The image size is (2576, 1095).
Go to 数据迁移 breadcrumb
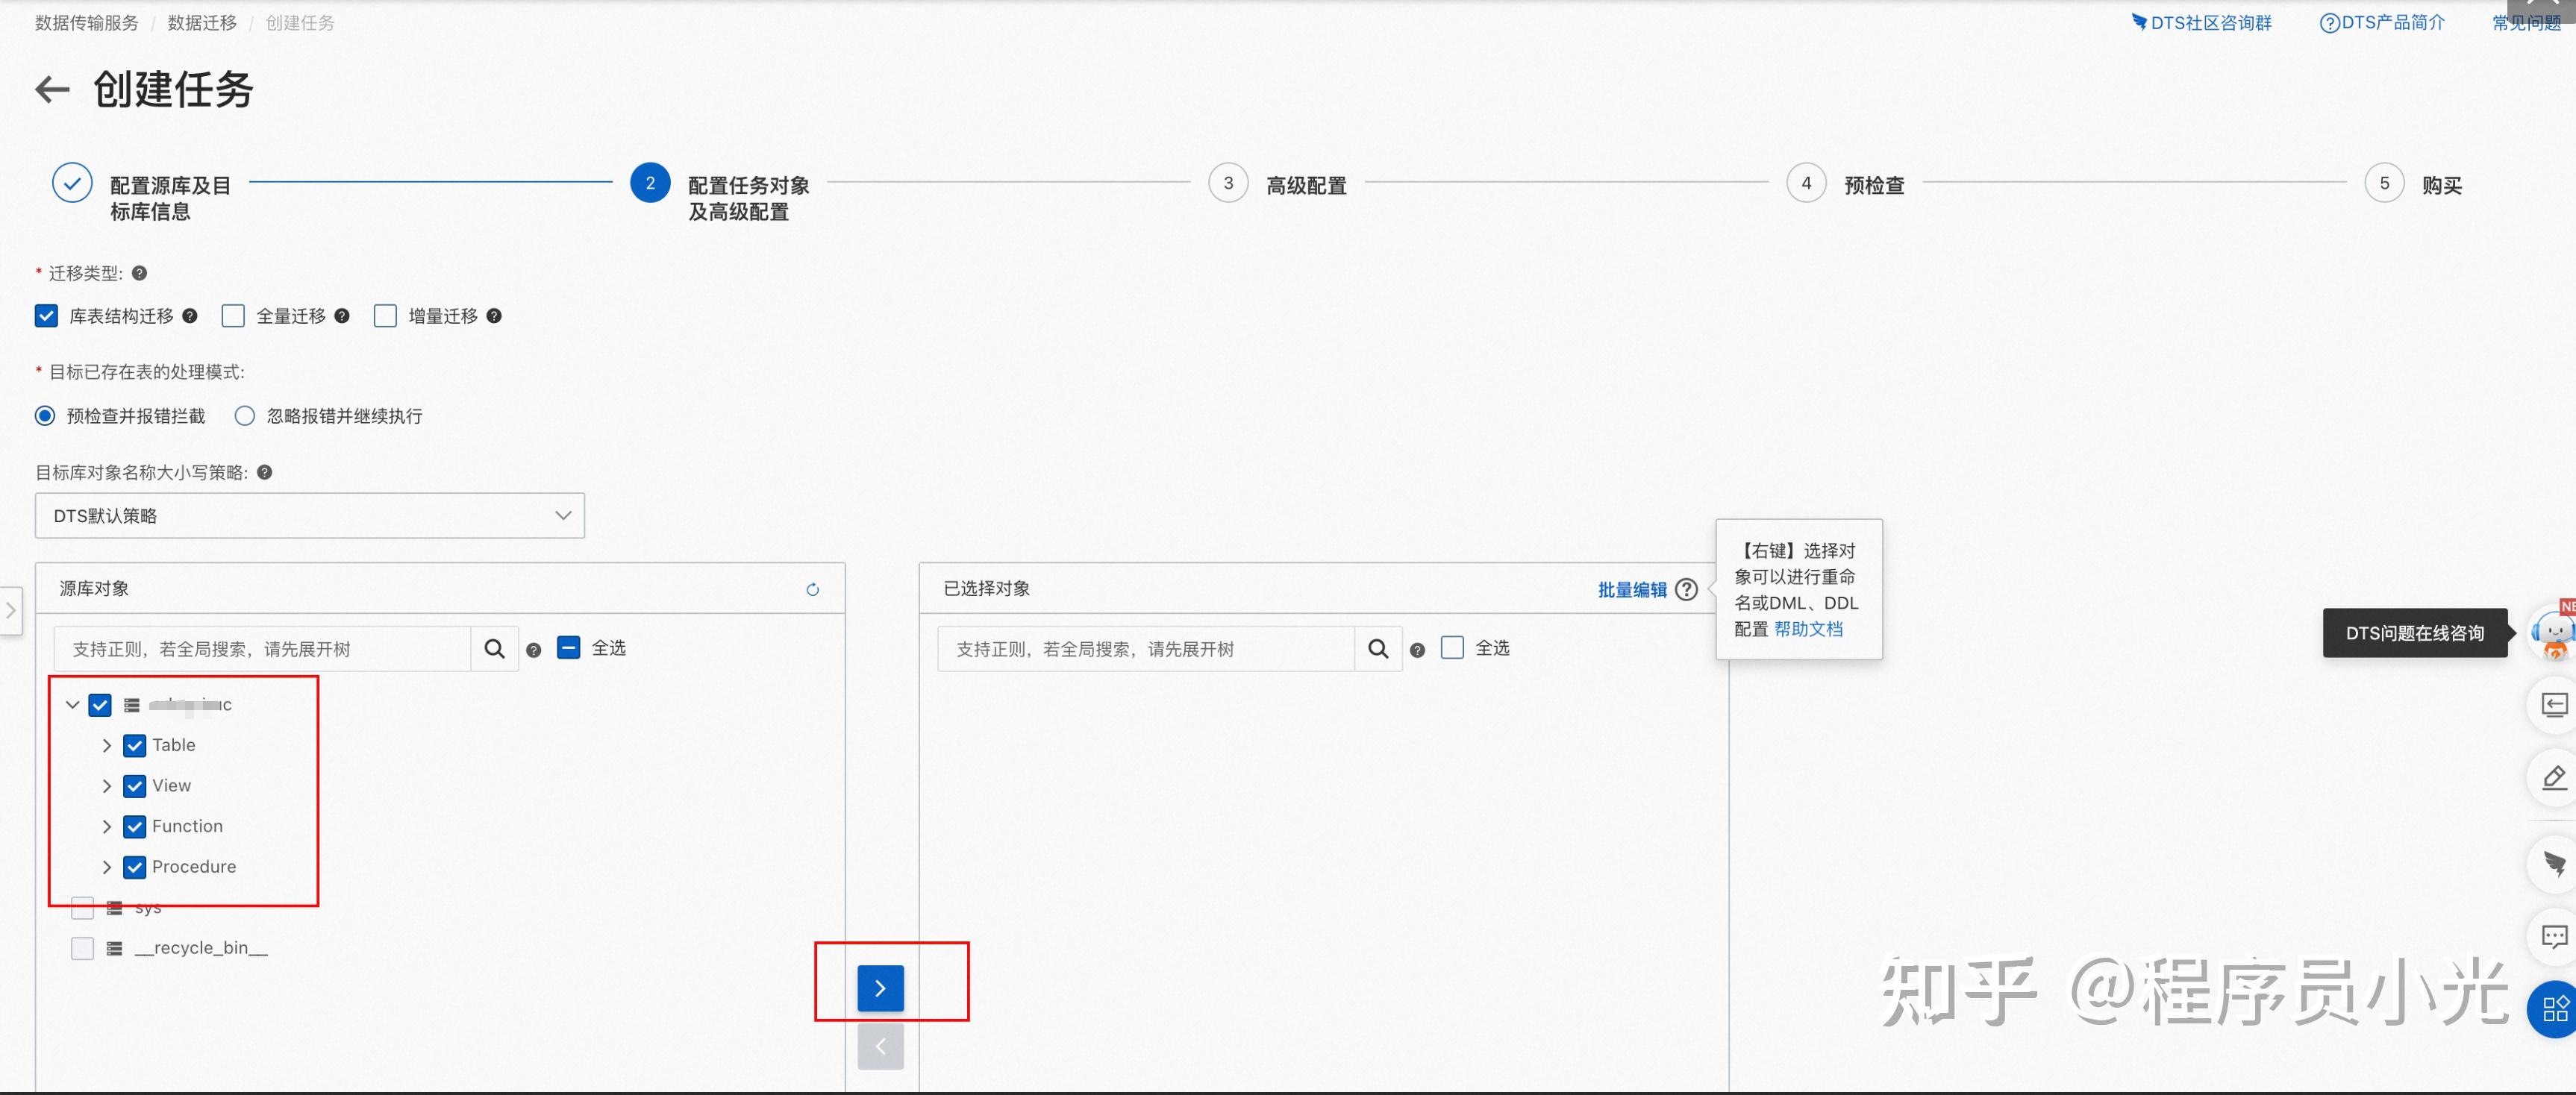202,23
